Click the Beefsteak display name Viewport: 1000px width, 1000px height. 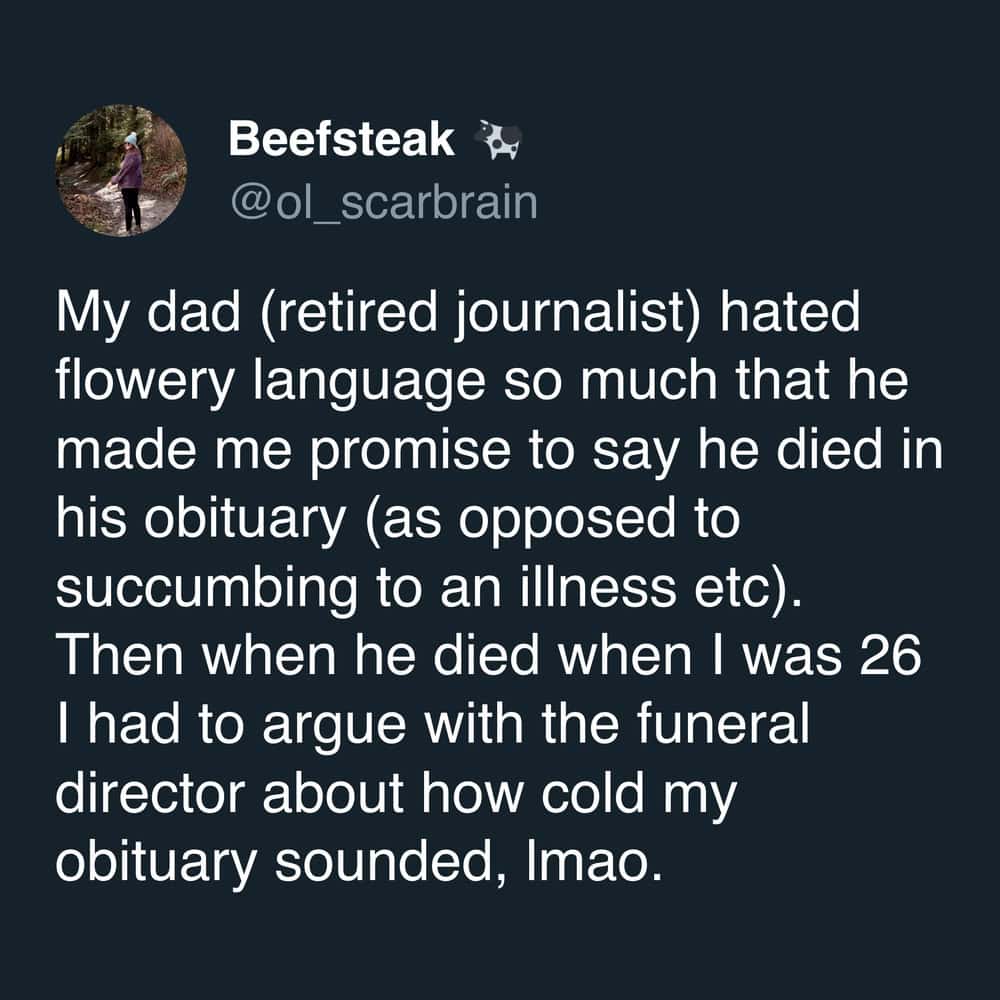click(341, 140)
